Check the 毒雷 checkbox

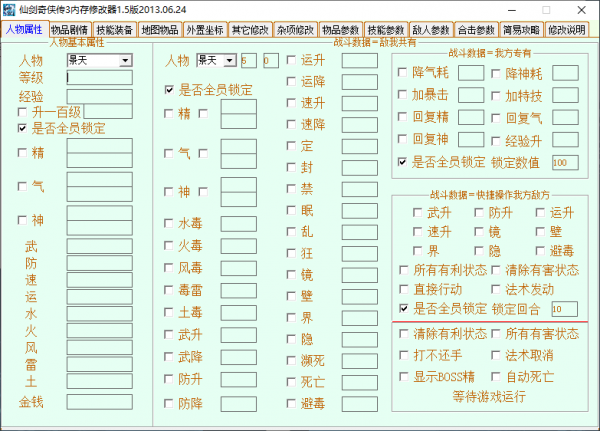(x=168, y=290)
